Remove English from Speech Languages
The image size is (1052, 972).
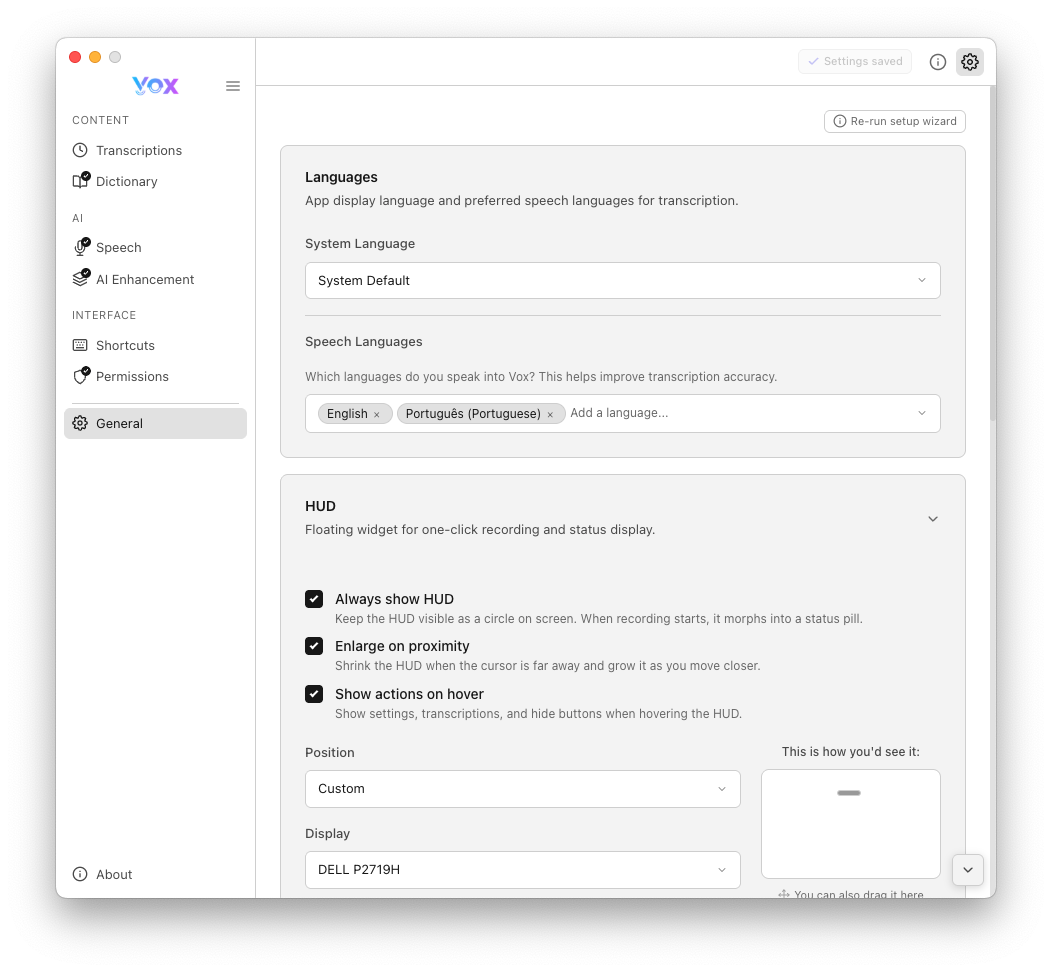point(376,413)
